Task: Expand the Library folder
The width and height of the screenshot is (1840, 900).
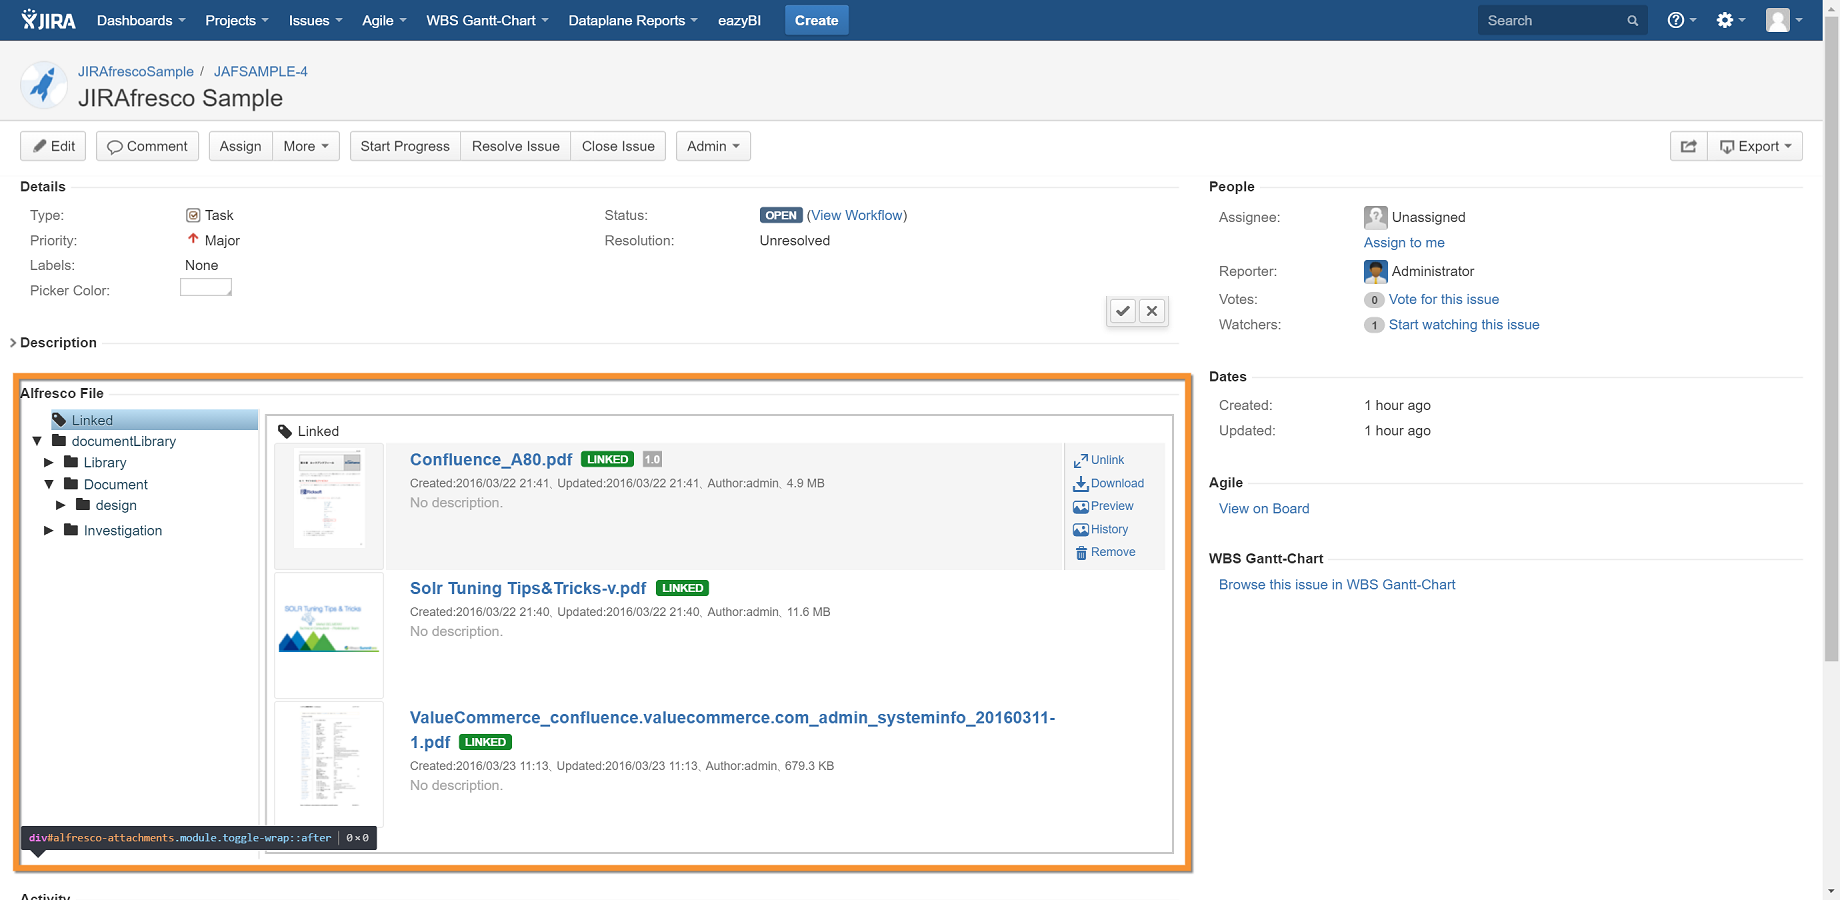Action: point(49,463)
